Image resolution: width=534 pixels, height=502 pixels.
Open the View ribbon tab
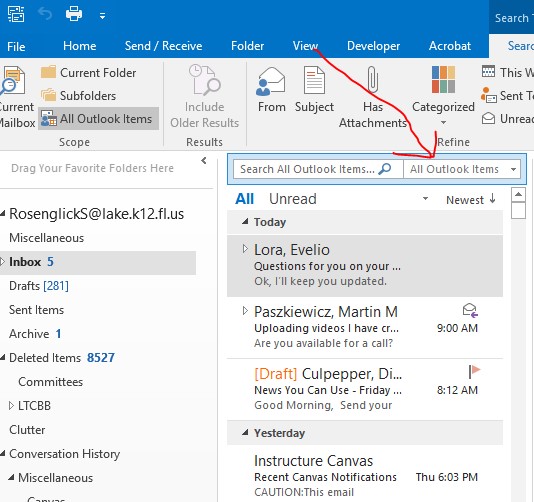(305, 46)
